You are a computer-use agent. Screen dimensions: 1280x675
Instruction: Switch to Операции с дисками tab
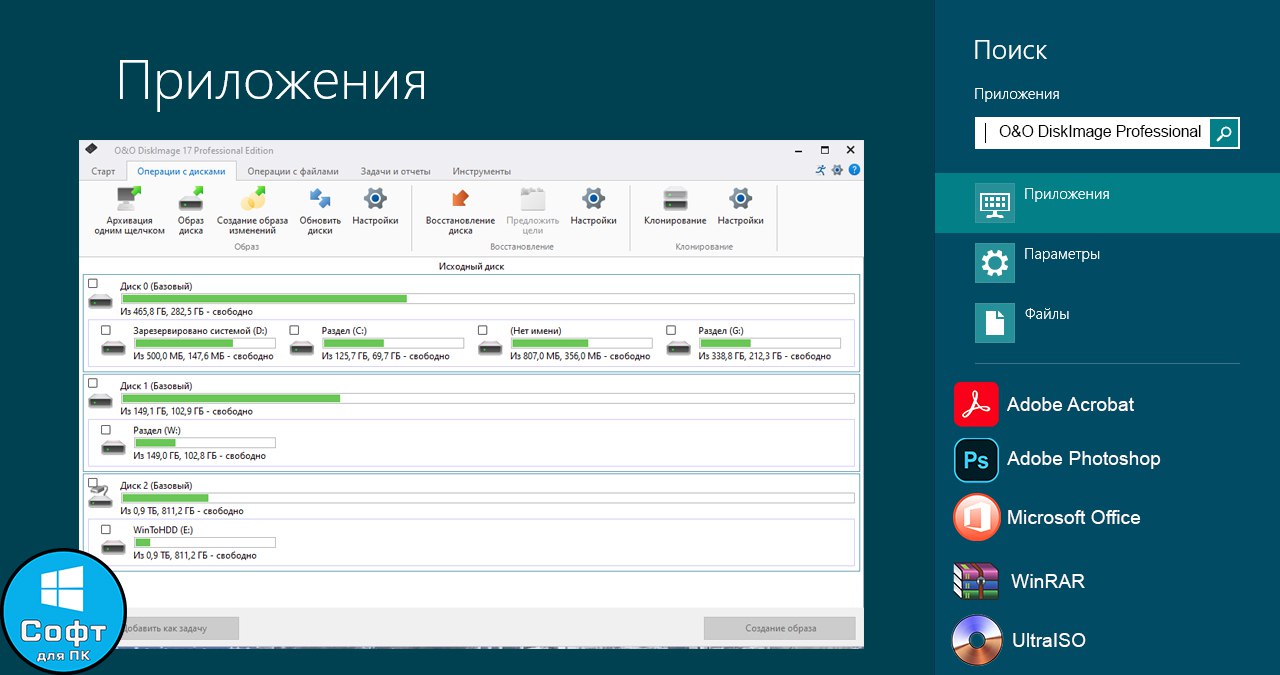click(x=182, y=171)
